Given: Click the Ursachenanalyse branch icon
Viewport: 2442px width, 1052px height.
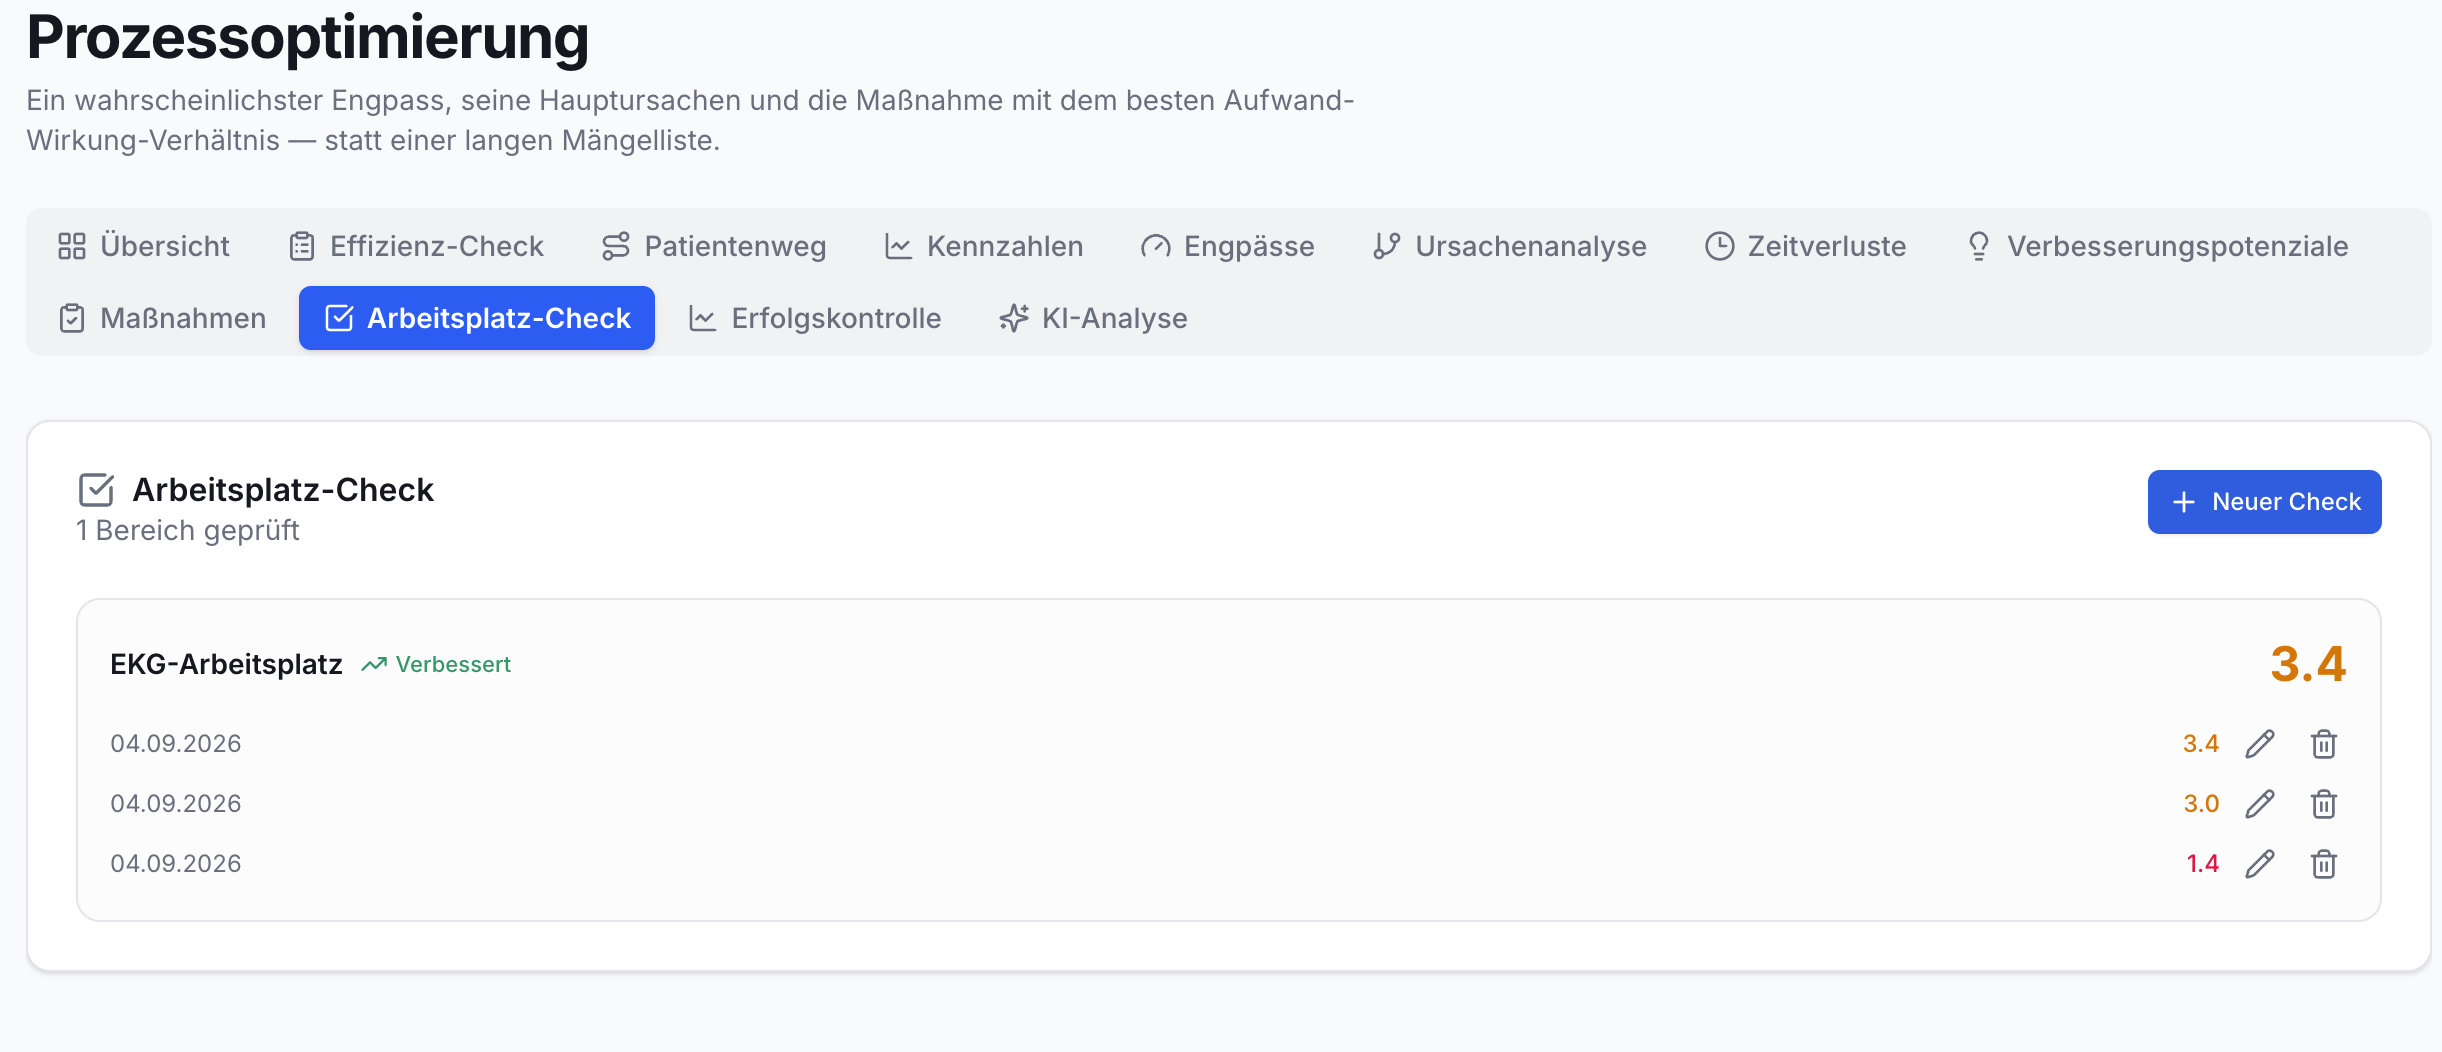Looking at the screenshot, I should (1387, 246).
